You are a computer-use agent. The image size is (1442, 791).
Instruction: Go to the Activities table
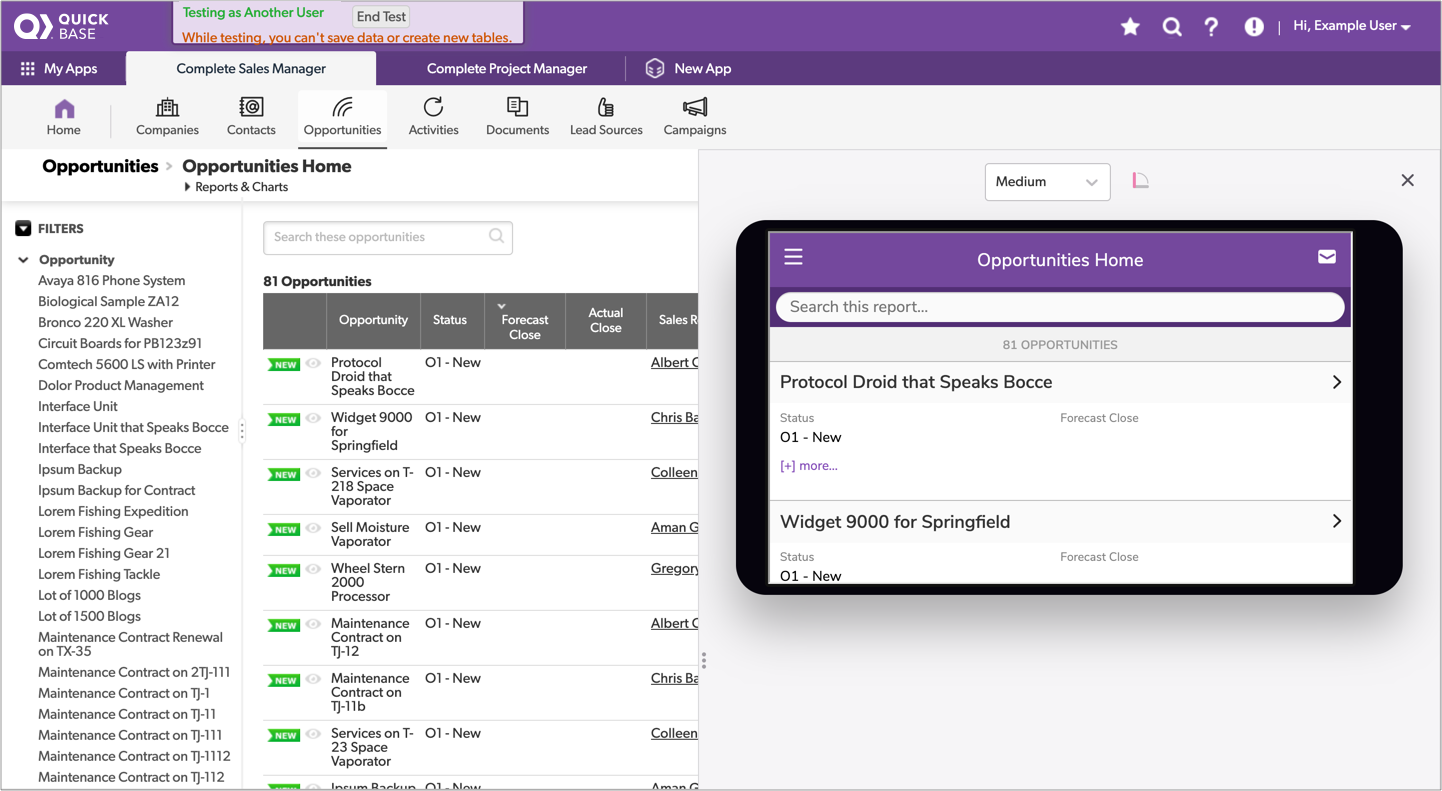[433, 117]
